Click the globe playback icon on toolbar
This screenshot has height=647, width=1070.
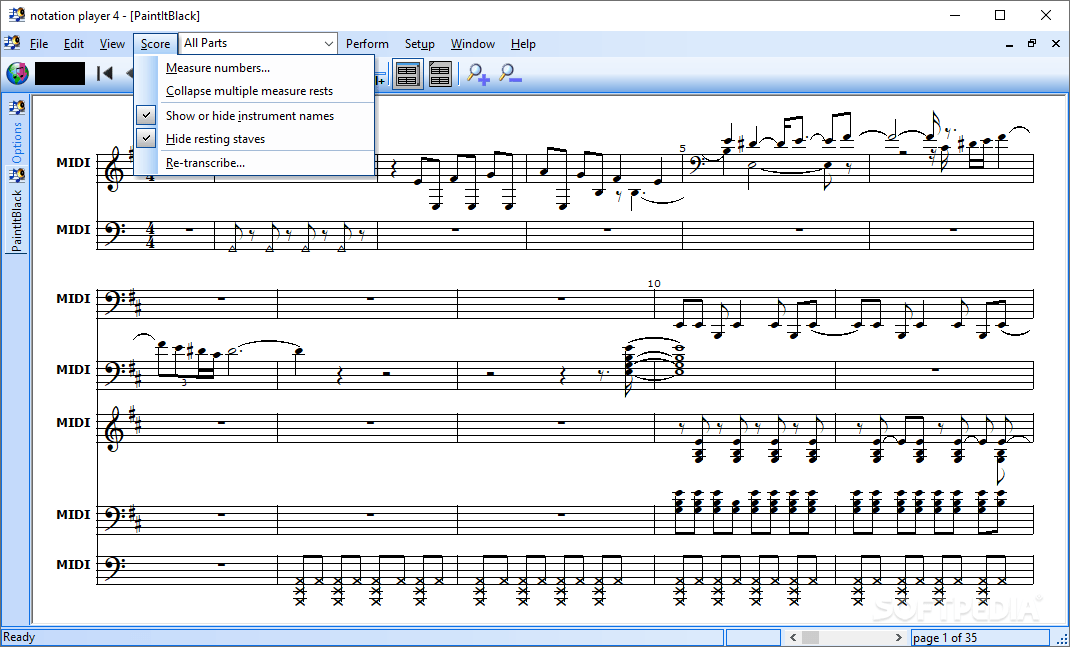(x=19, y=72)
